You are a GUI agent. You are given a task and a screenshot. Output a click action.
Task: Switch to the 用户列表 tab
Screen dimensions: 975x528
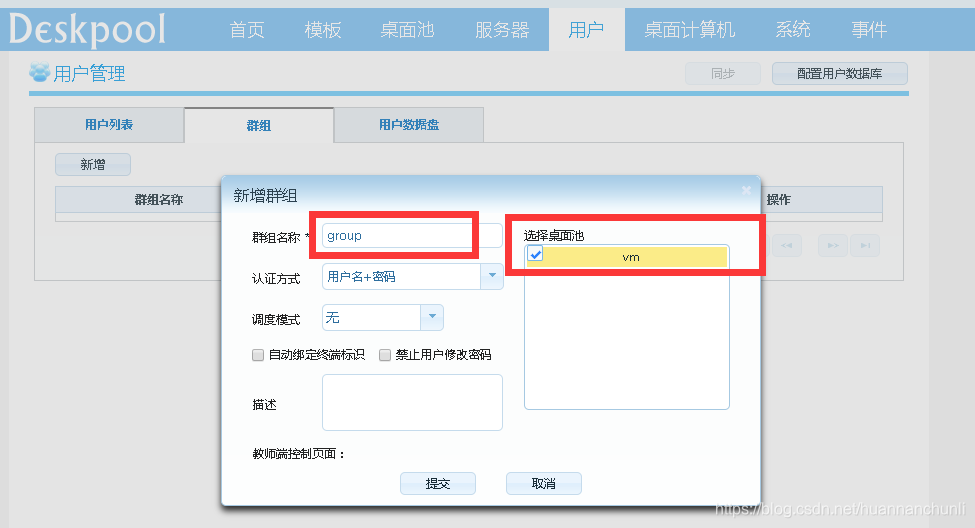pyautogui.click(x=109, y=124)
